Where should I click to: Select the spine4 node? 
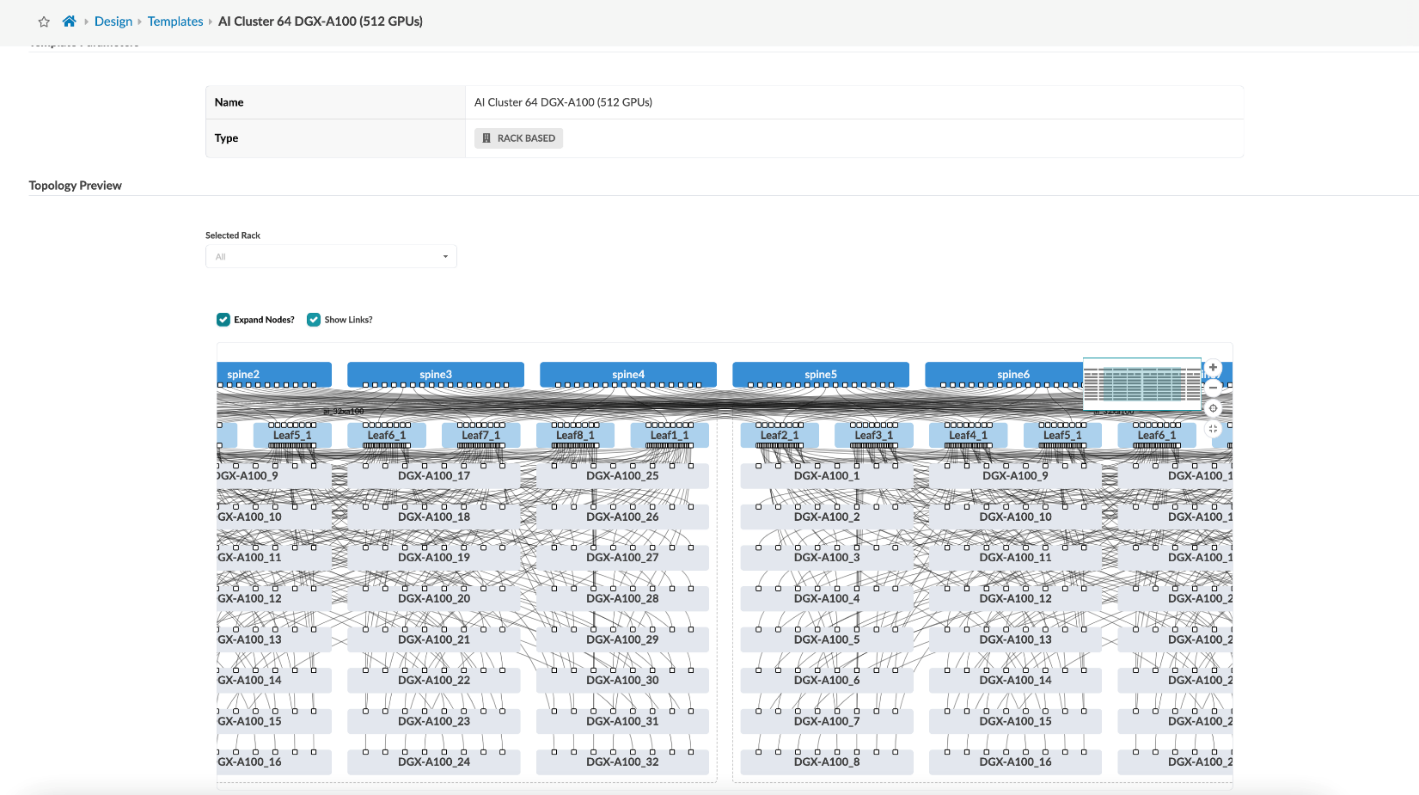(628, 375)
